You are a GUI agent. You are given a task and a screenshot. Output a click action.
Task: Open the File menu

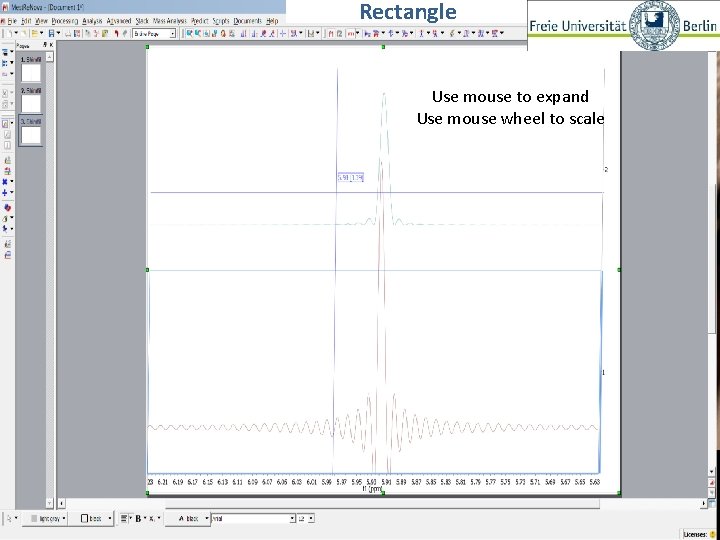(11, 21)
